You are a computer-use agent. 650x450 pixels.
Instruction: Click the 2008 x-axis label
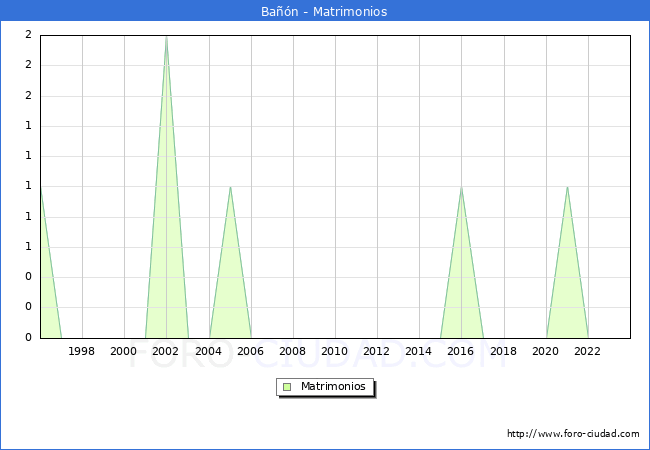[x=293, y=351]
